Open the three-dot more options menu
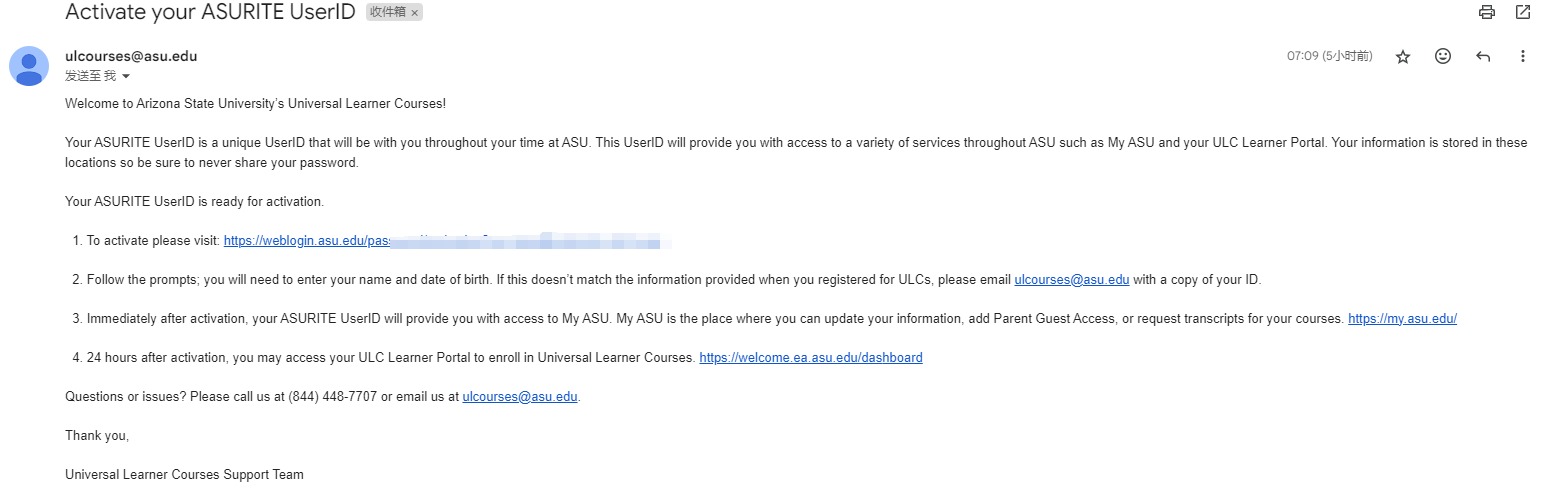The height and width of the screenshot is (499, 1551). click(x=1523, y=57)
